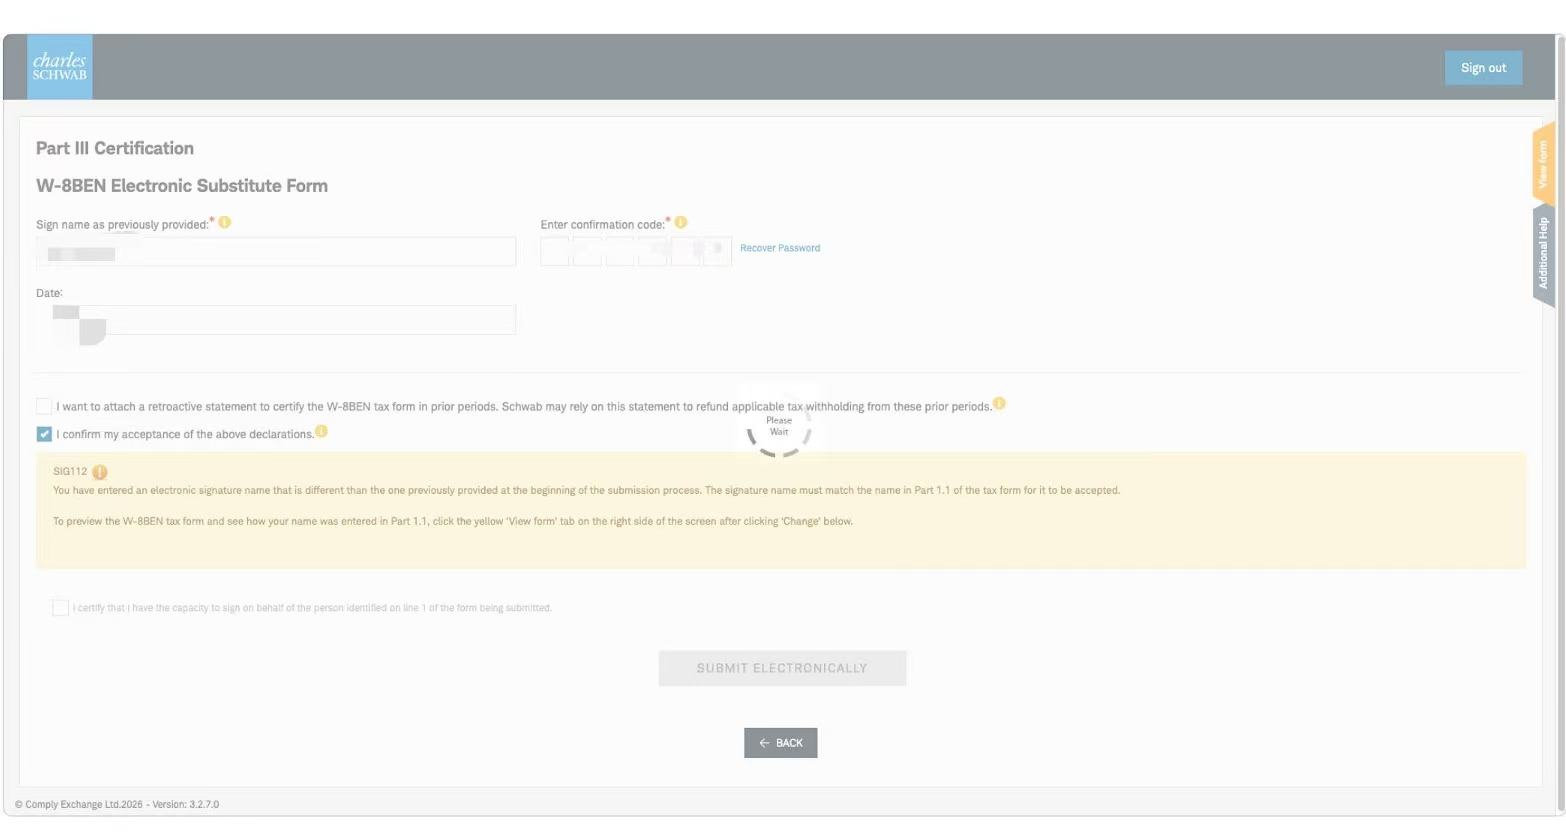Viewport: 1566px width, 832px height.
Task: Click the SIG112 warning icon
Action: click(100, 471)
